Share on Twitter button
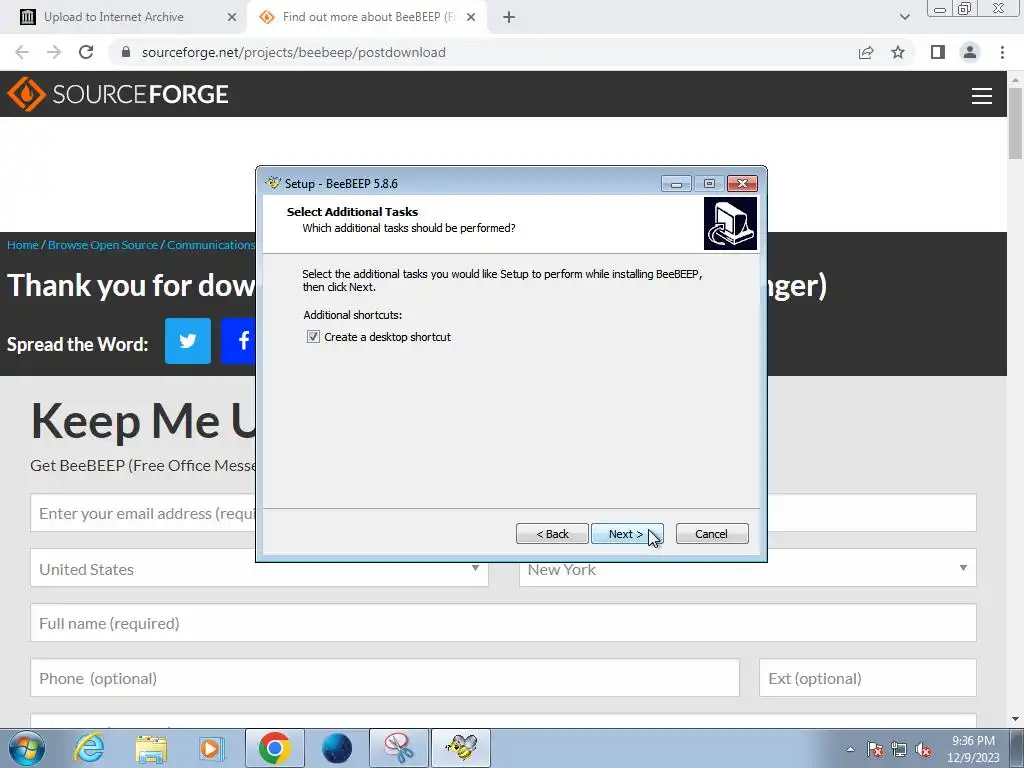This screenshot has height=768, width=1024. [x=188, y=341]
